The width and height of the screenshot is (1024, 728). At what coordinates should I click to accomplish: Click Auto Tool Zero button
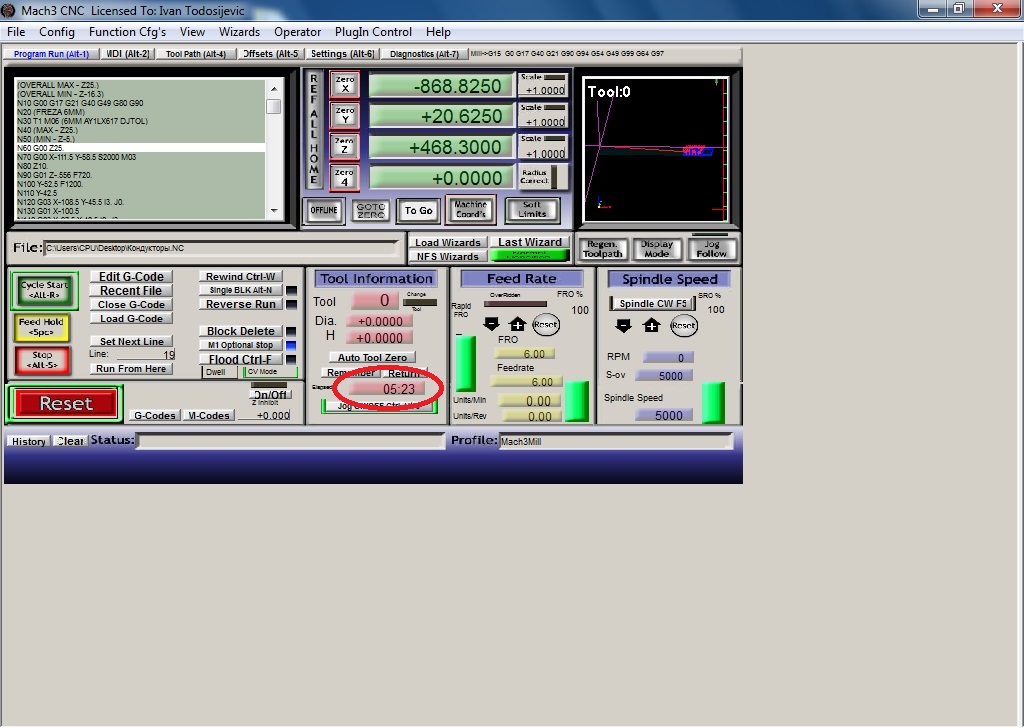(372, 358)
